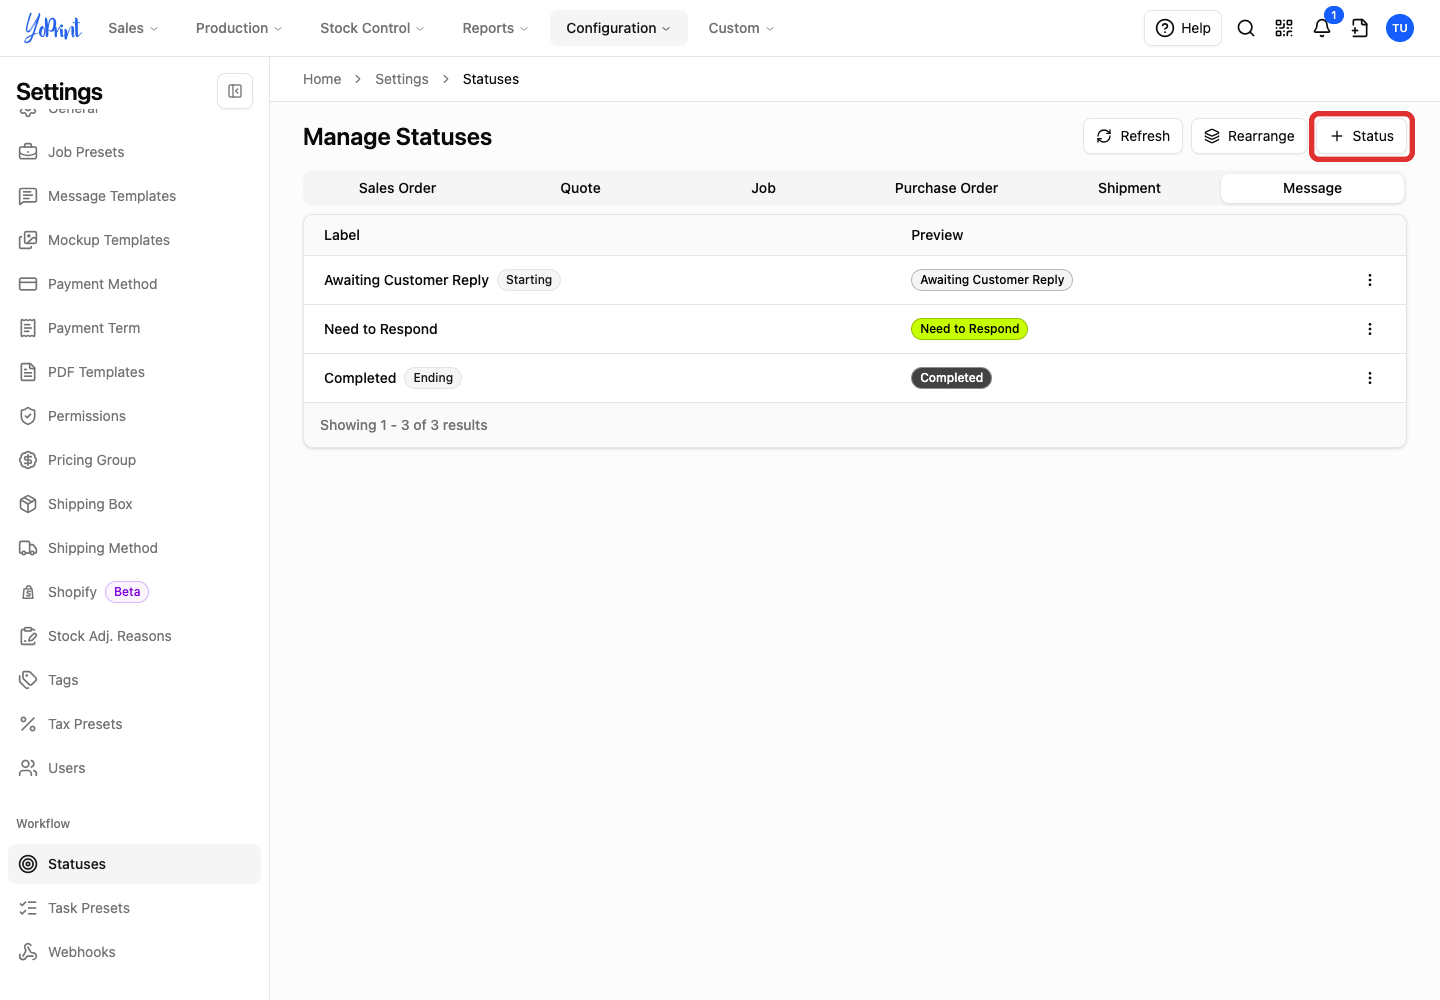Click the dark Completed preview badge

click(x=951, y=378)
